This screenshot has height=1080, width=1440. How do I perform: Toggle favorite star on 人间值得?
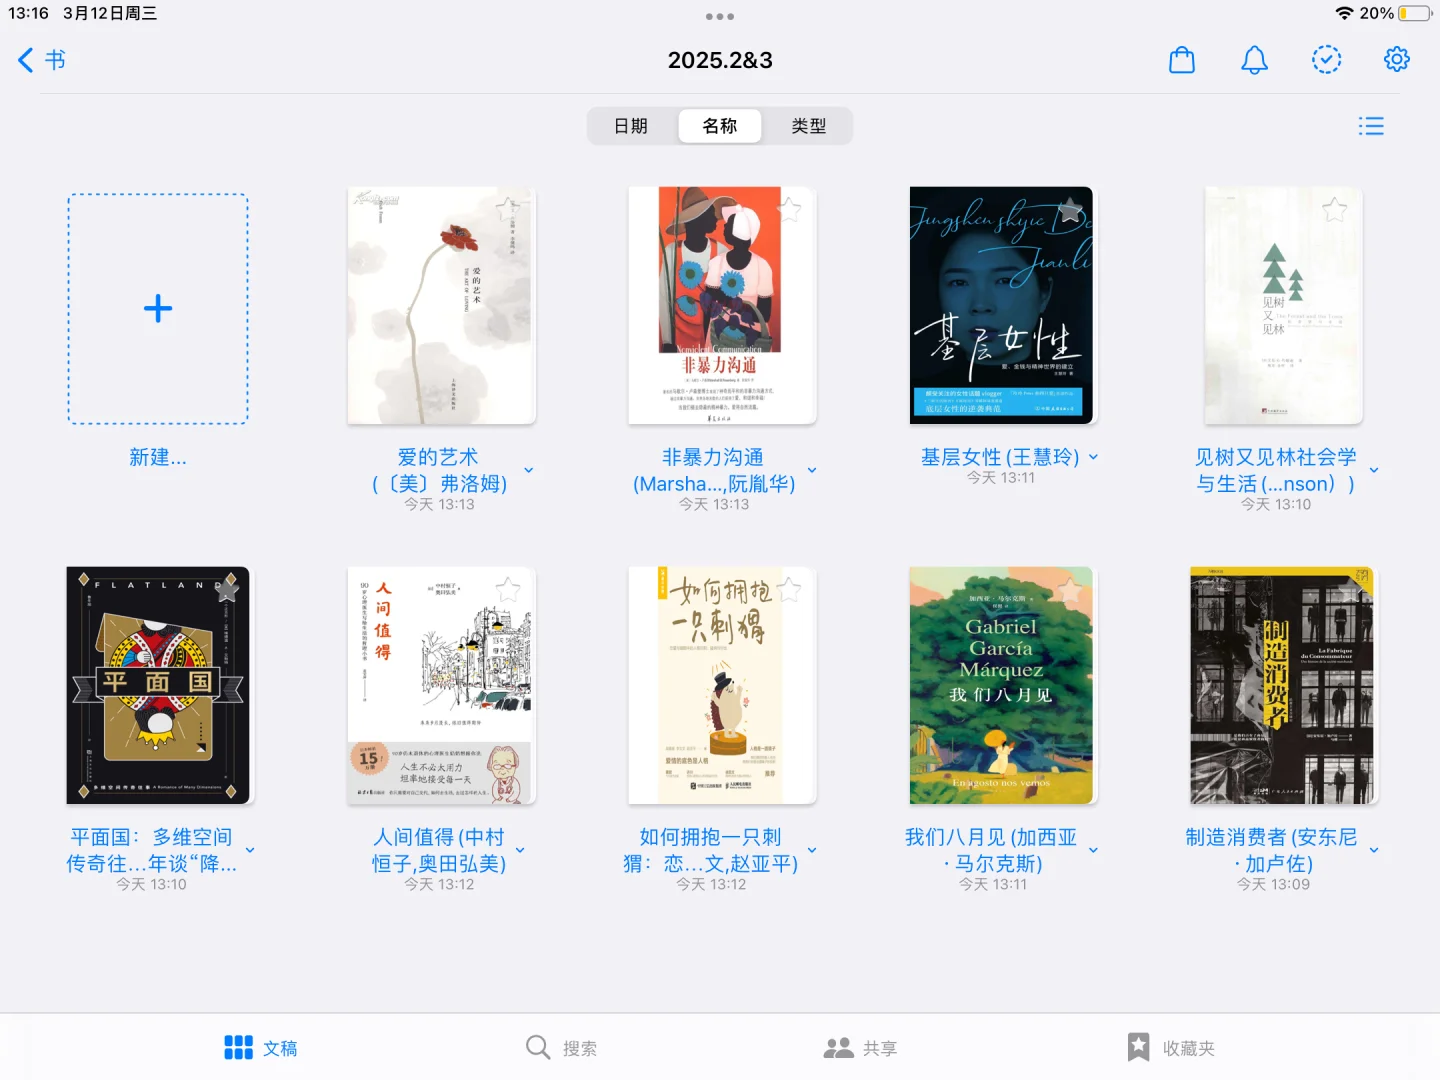click(508, 589)
